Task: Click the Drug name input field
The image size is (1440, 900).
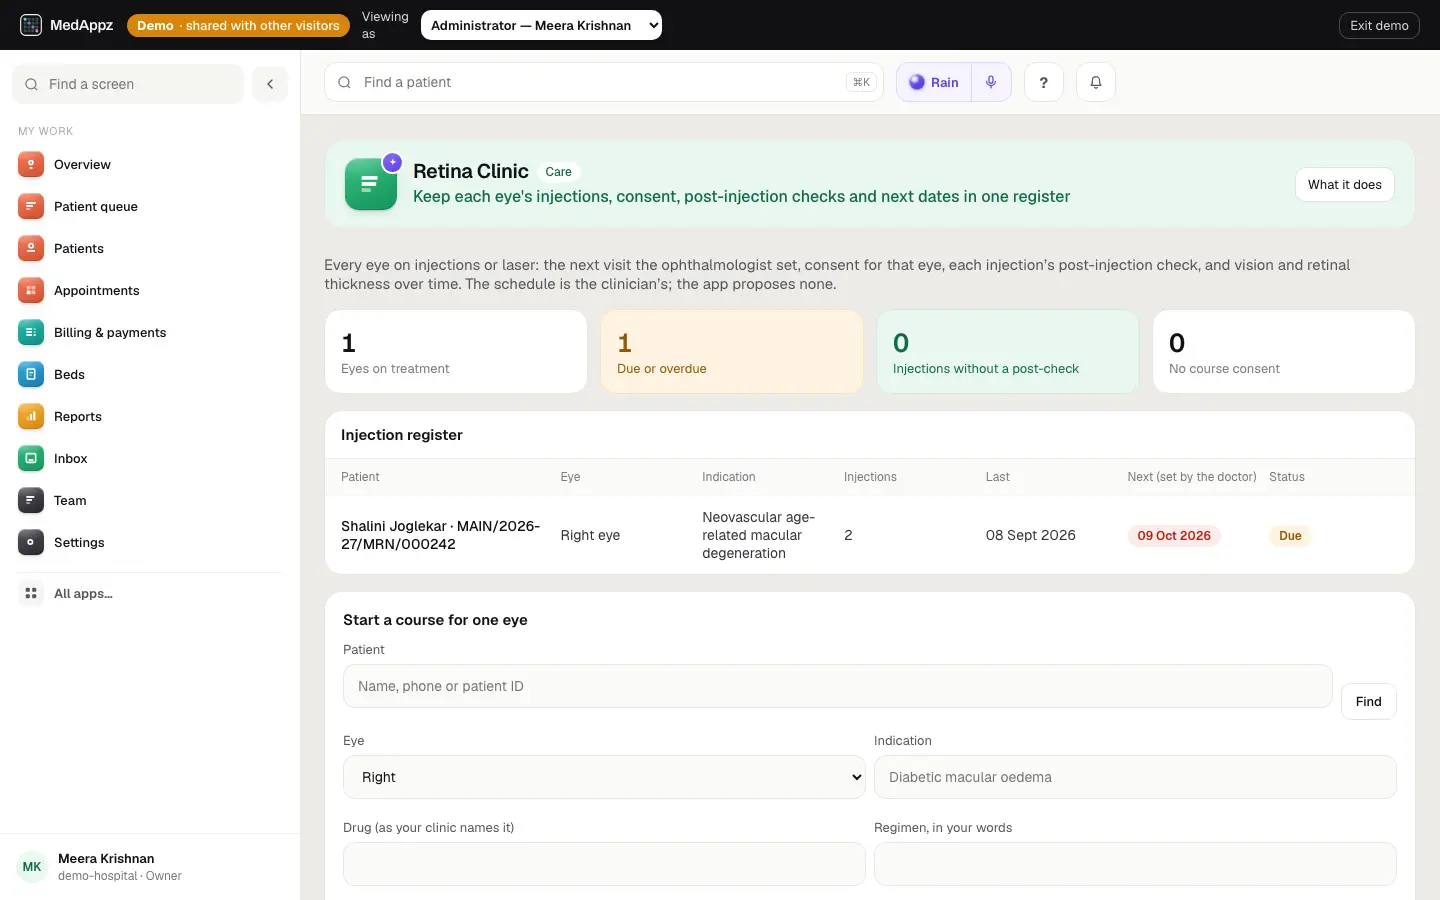Action: pyautogui.click(x=604, y=864)
